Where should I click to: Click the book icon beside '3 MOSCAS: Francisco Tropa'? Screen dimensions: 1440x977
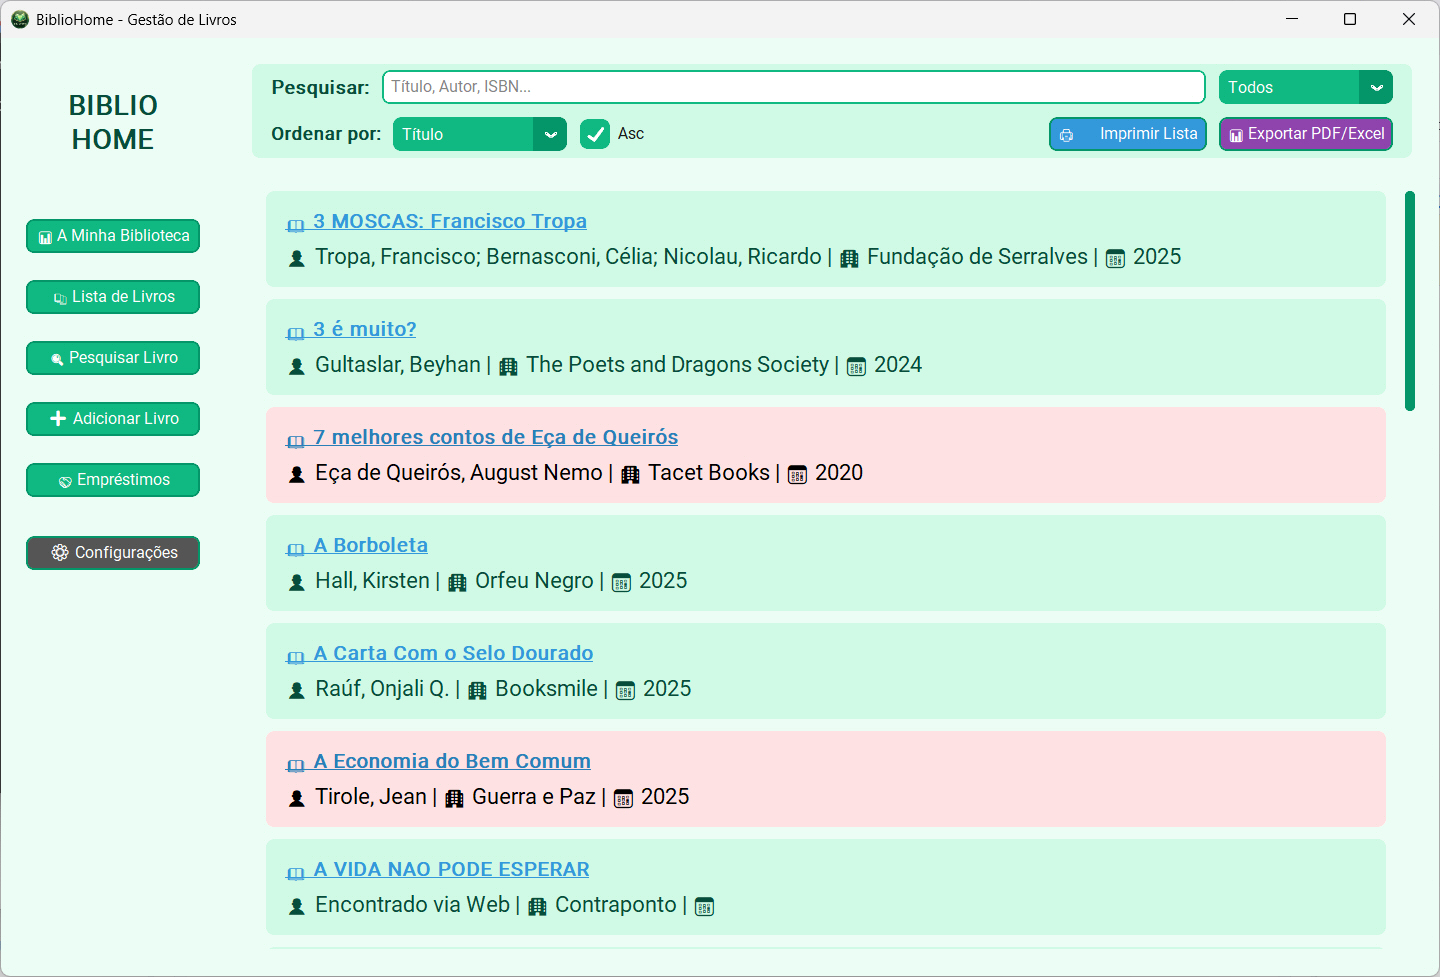coord(296,225)
